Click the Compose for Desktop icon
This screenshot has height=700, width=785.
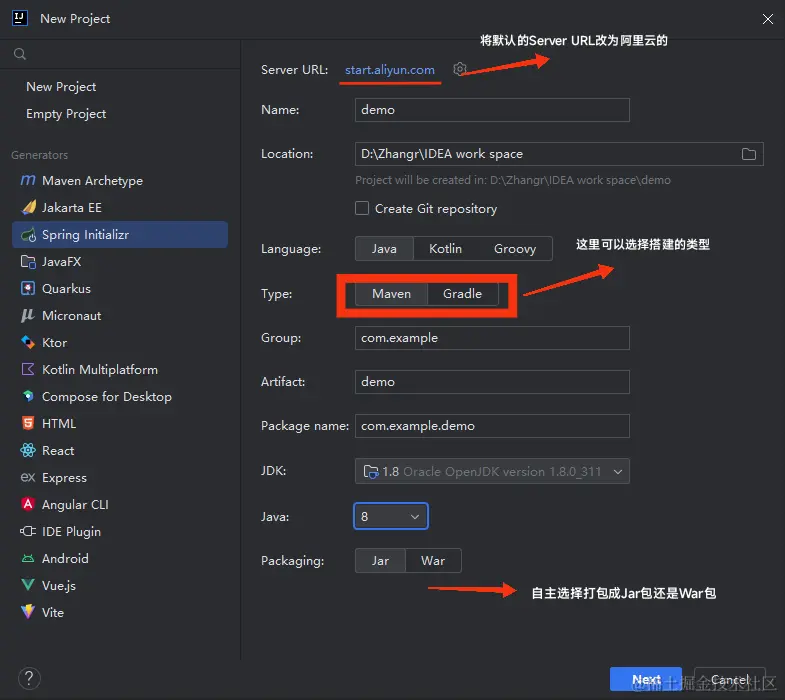tap(28, 397)
